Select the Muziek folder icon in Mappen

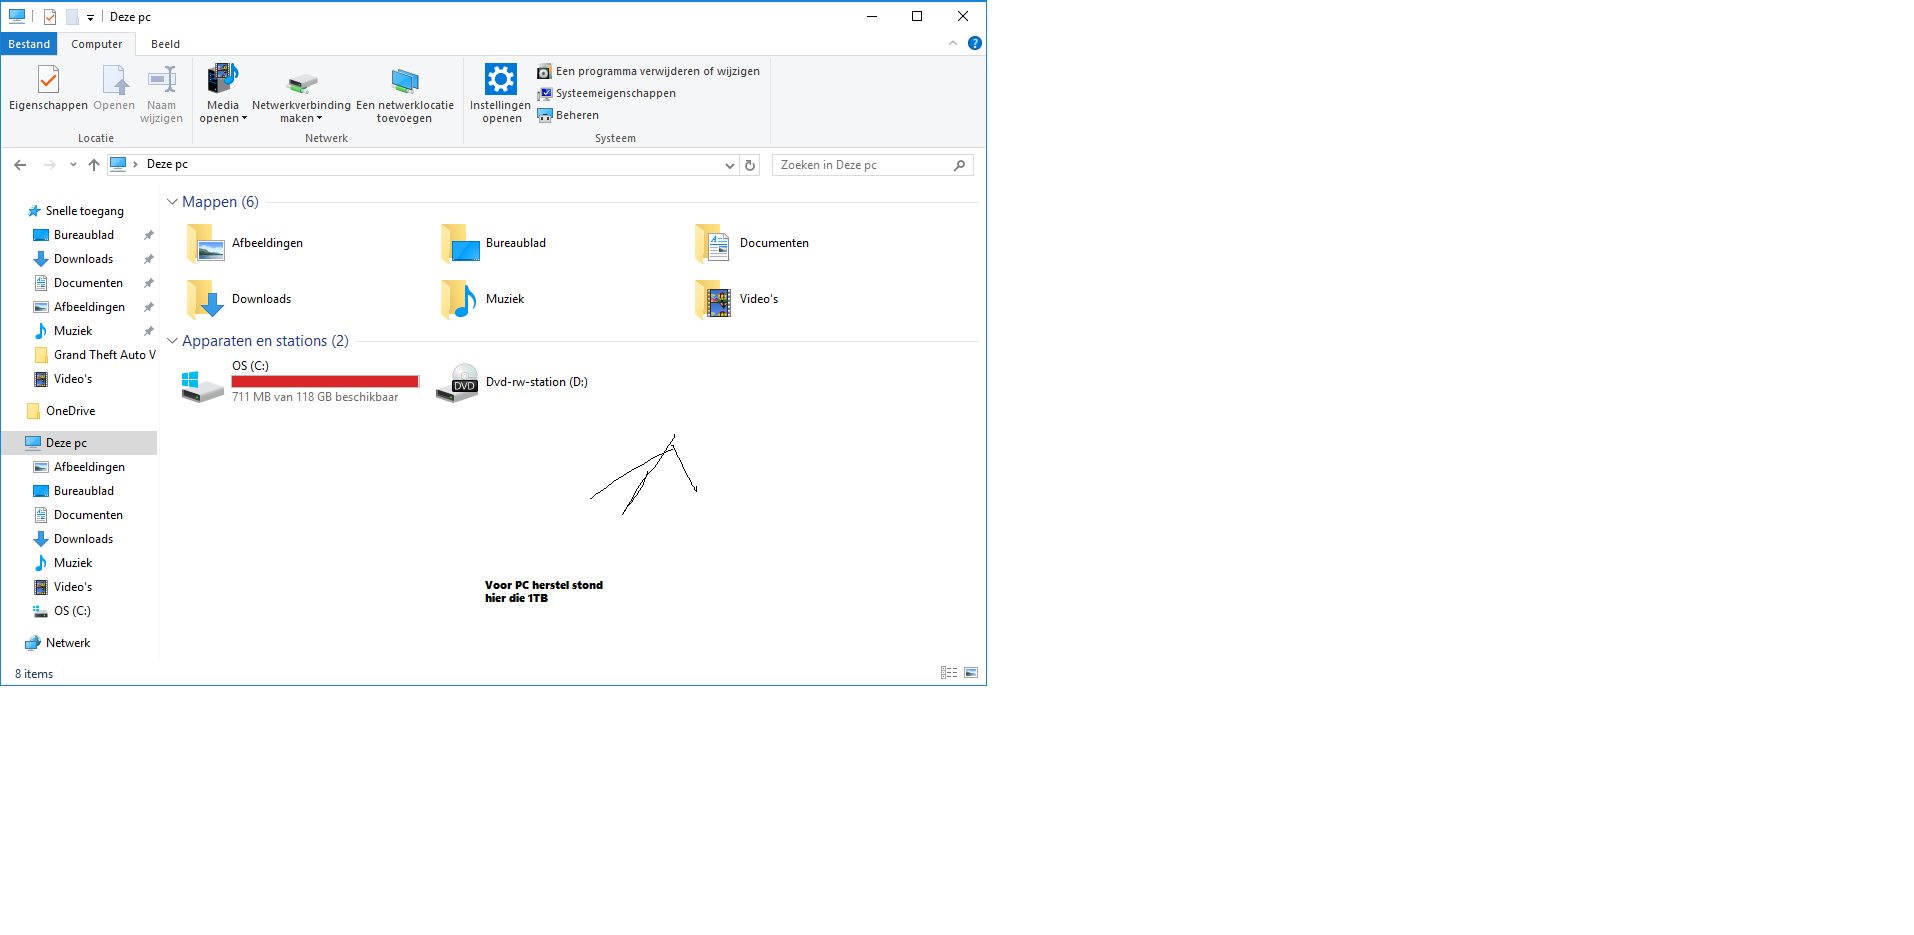[x=459, y=299]
